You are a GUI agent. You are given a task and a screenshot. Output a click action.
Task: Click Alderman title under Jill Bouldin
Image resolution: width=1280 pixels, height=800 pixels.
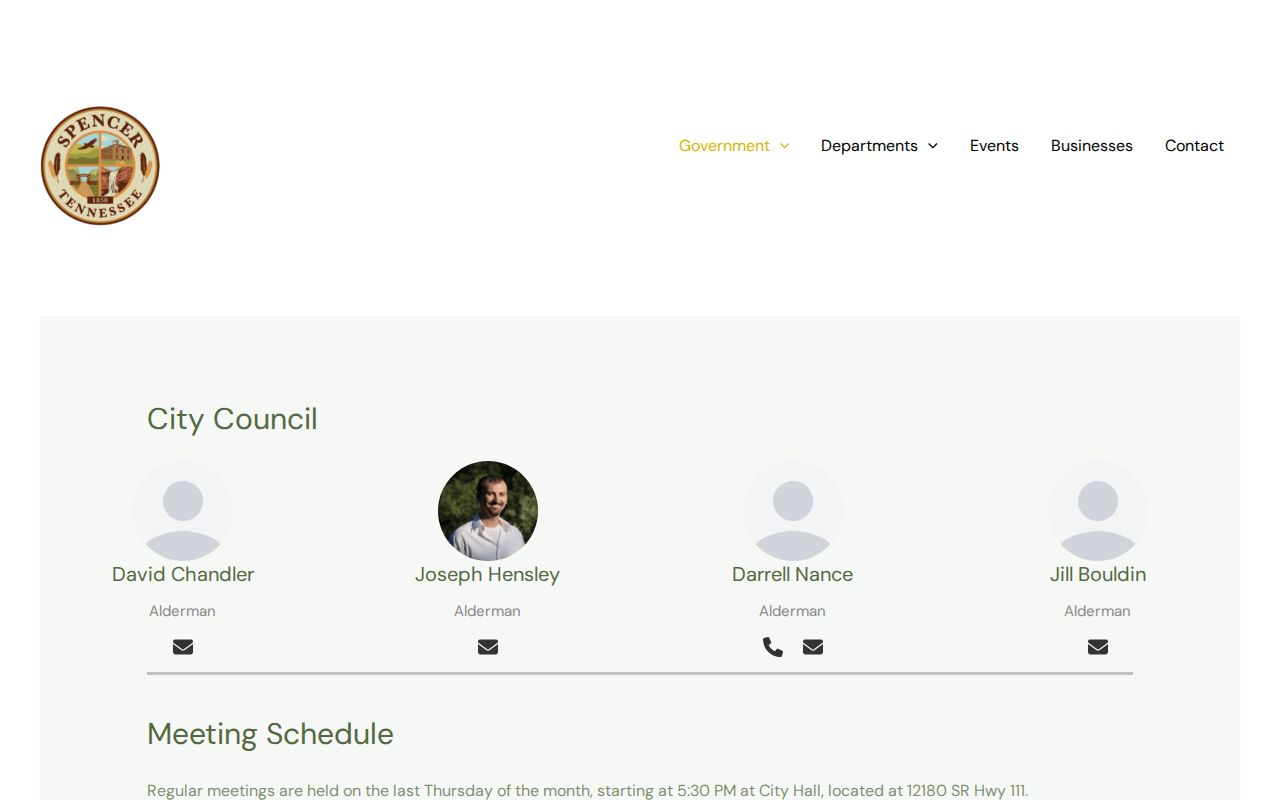(1098, 611)
